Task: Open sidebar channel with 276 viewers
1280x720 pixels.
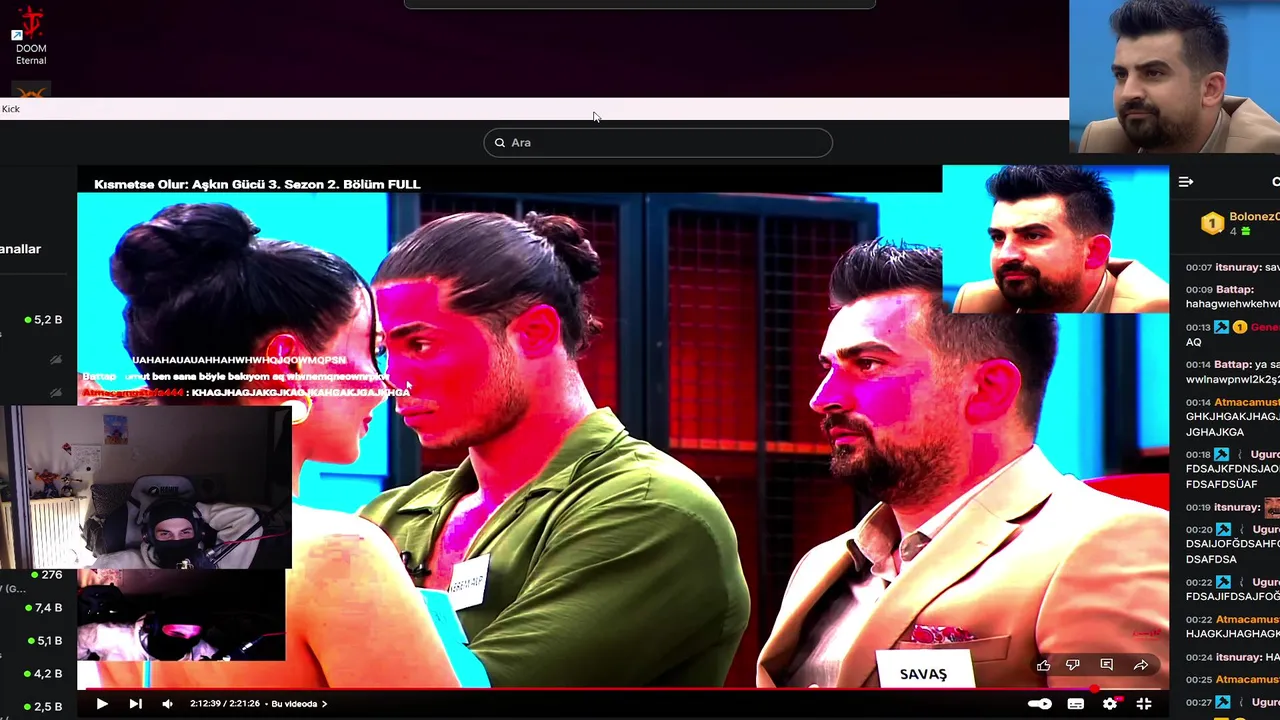Action: click(x=47, y=575)
